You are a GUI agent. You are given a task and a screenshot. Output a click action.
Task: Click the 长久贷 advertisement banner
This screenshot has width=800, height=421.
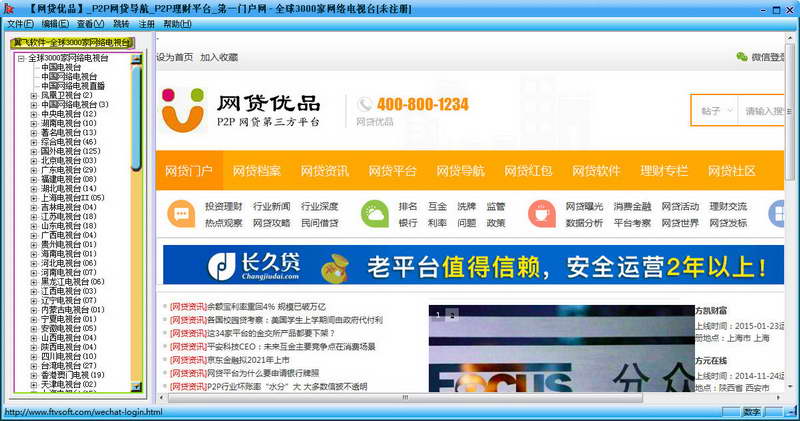pos(473,265)
